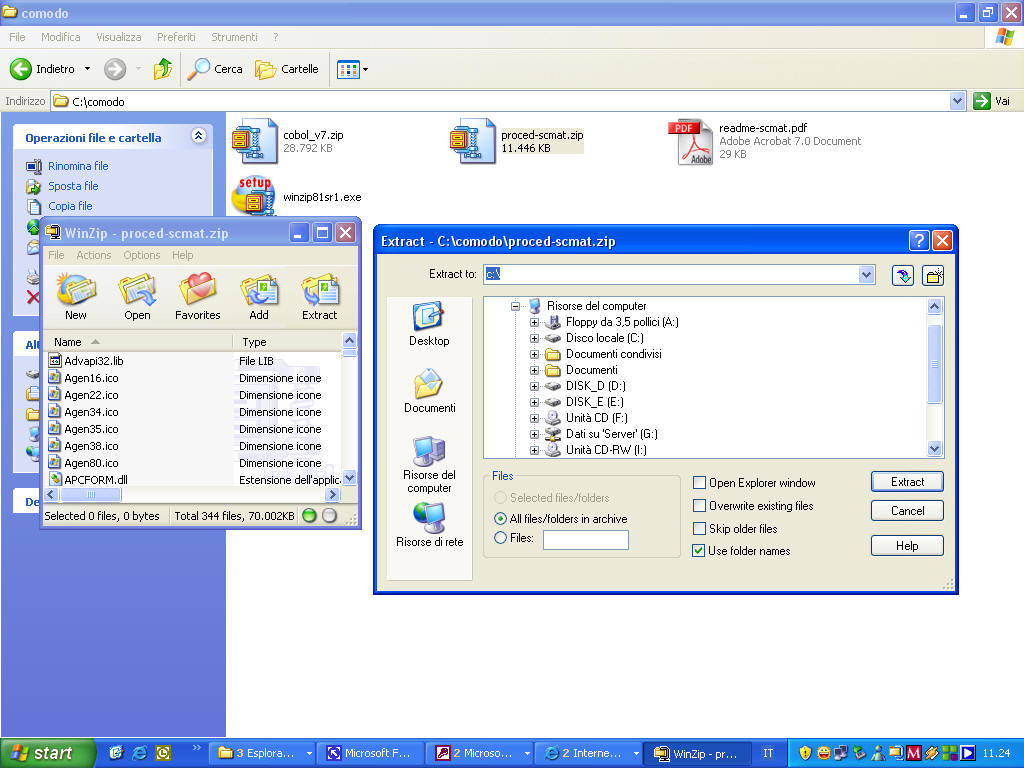Click the WinZip Add files icon
Screen dimensions: 1024x768
click(259, 297)
